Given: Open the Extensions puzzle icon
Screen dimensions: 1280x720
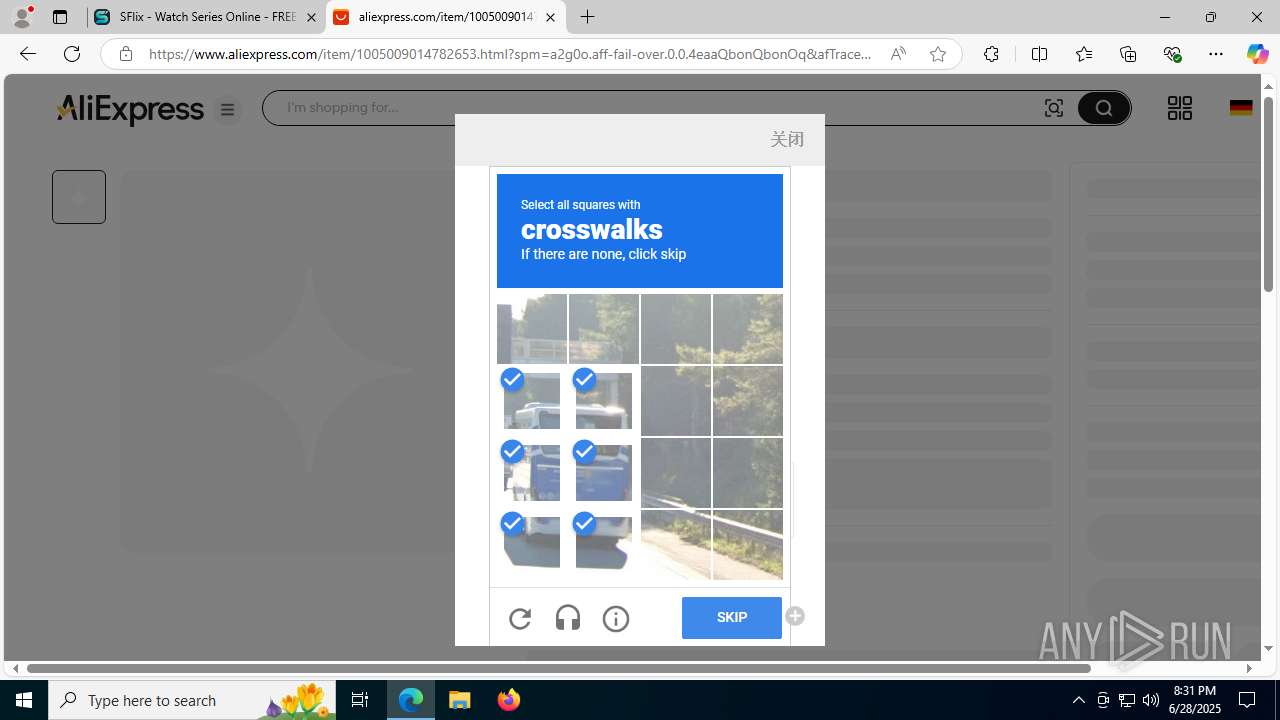Looking at the screenshot, I should [991, 54].
